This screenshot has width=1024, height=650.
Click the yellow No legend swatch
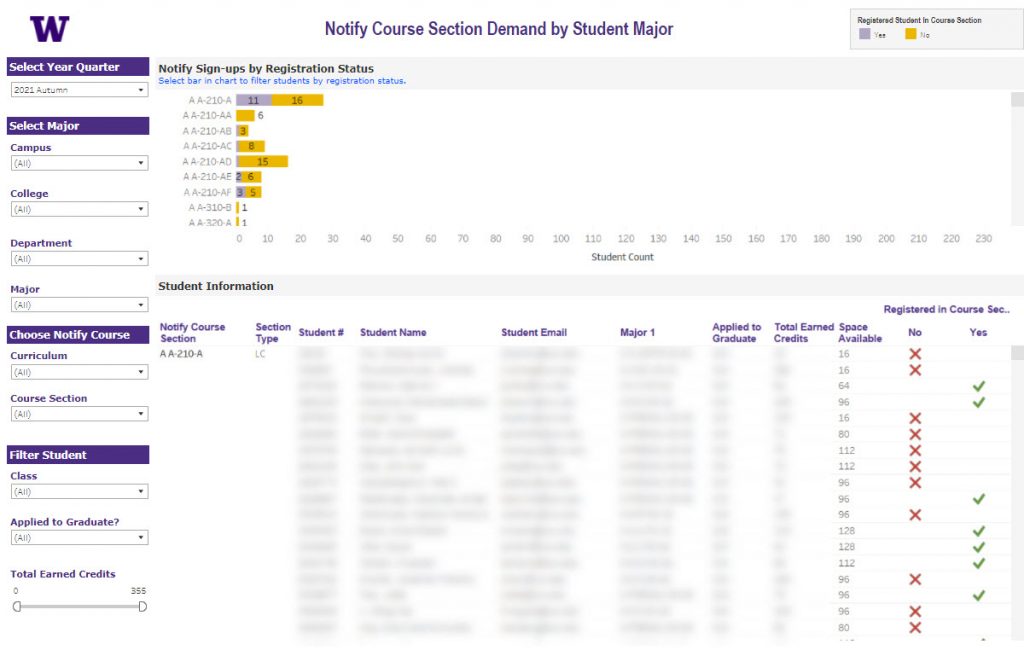point(913,32)
